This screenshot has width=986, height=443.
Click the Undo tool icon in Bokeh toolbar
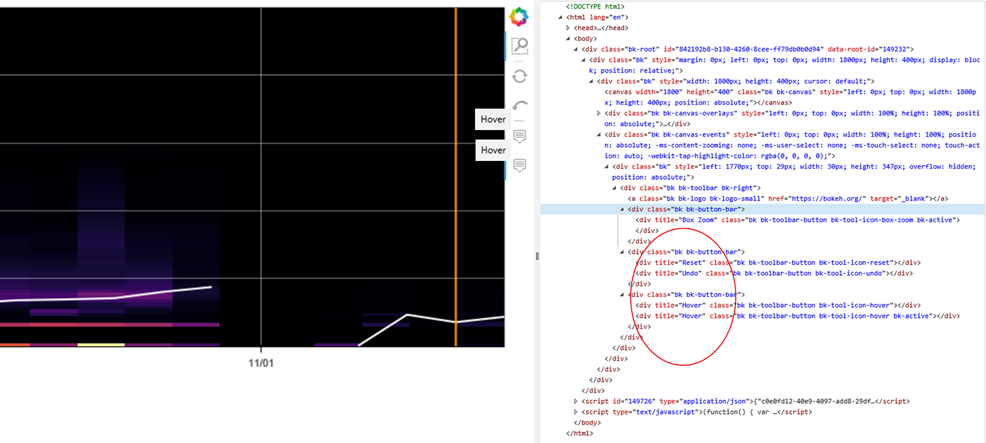519,105
